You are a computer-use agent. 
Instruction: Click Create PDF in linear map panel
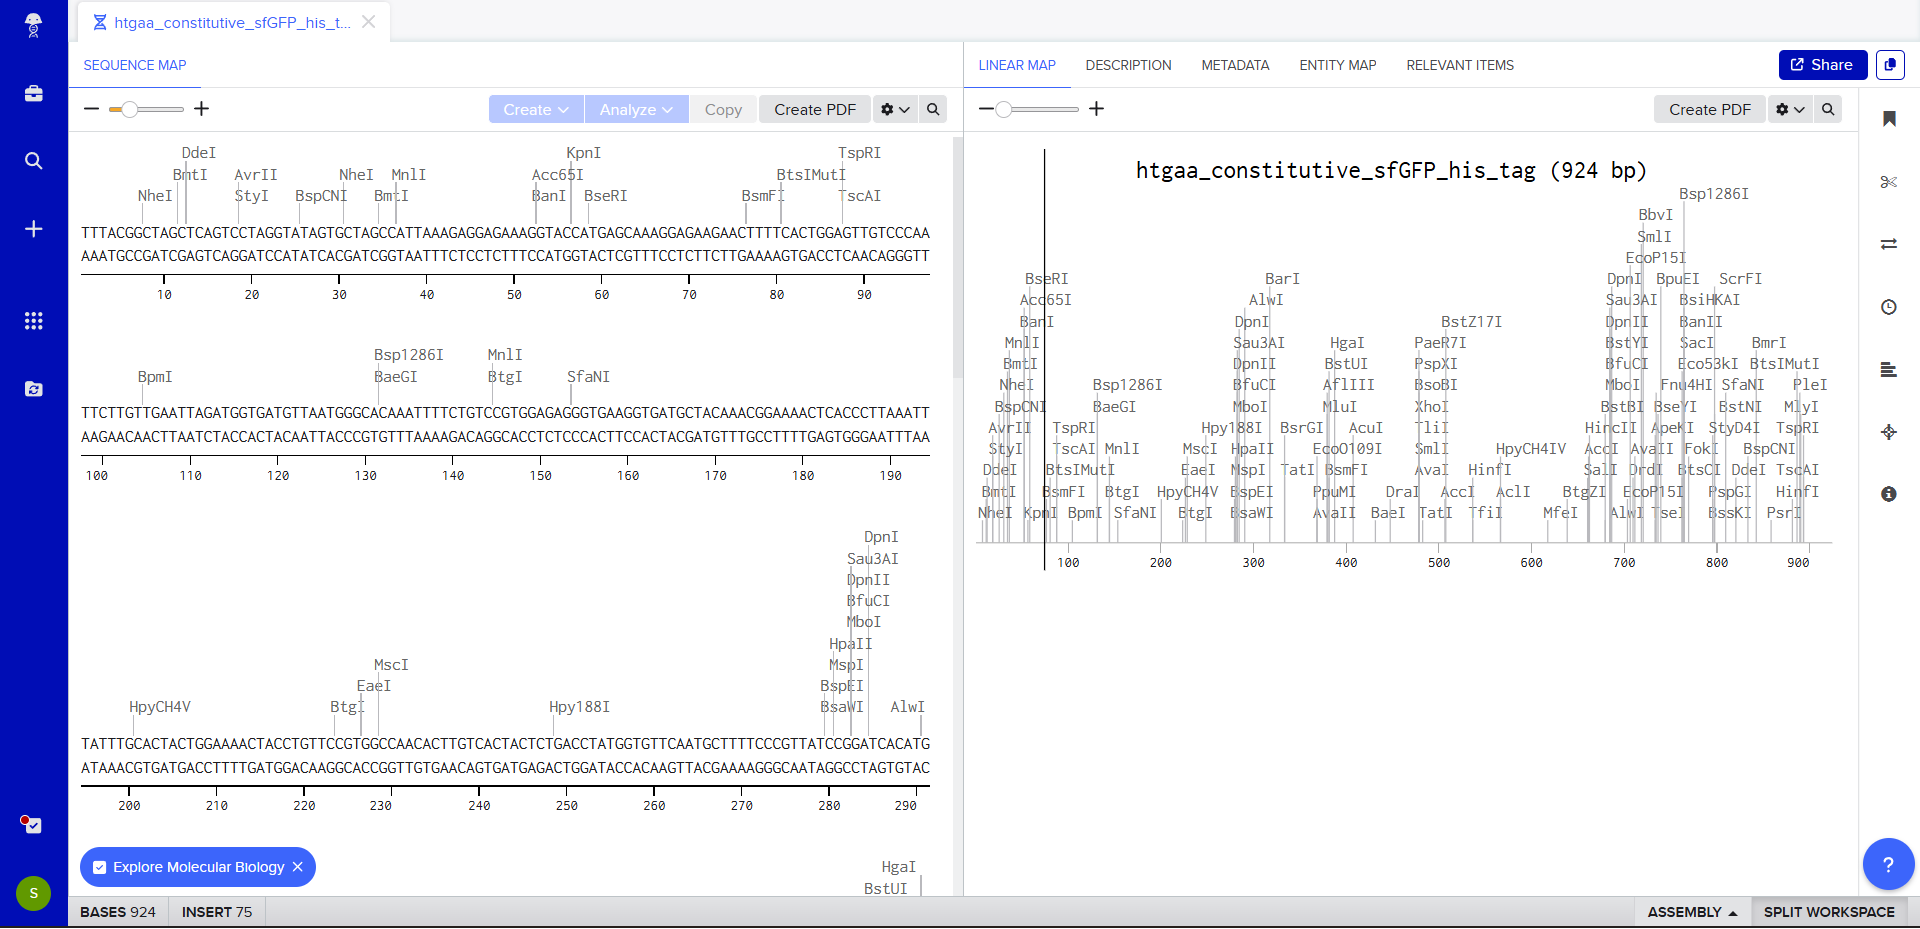click(1709, 109)
